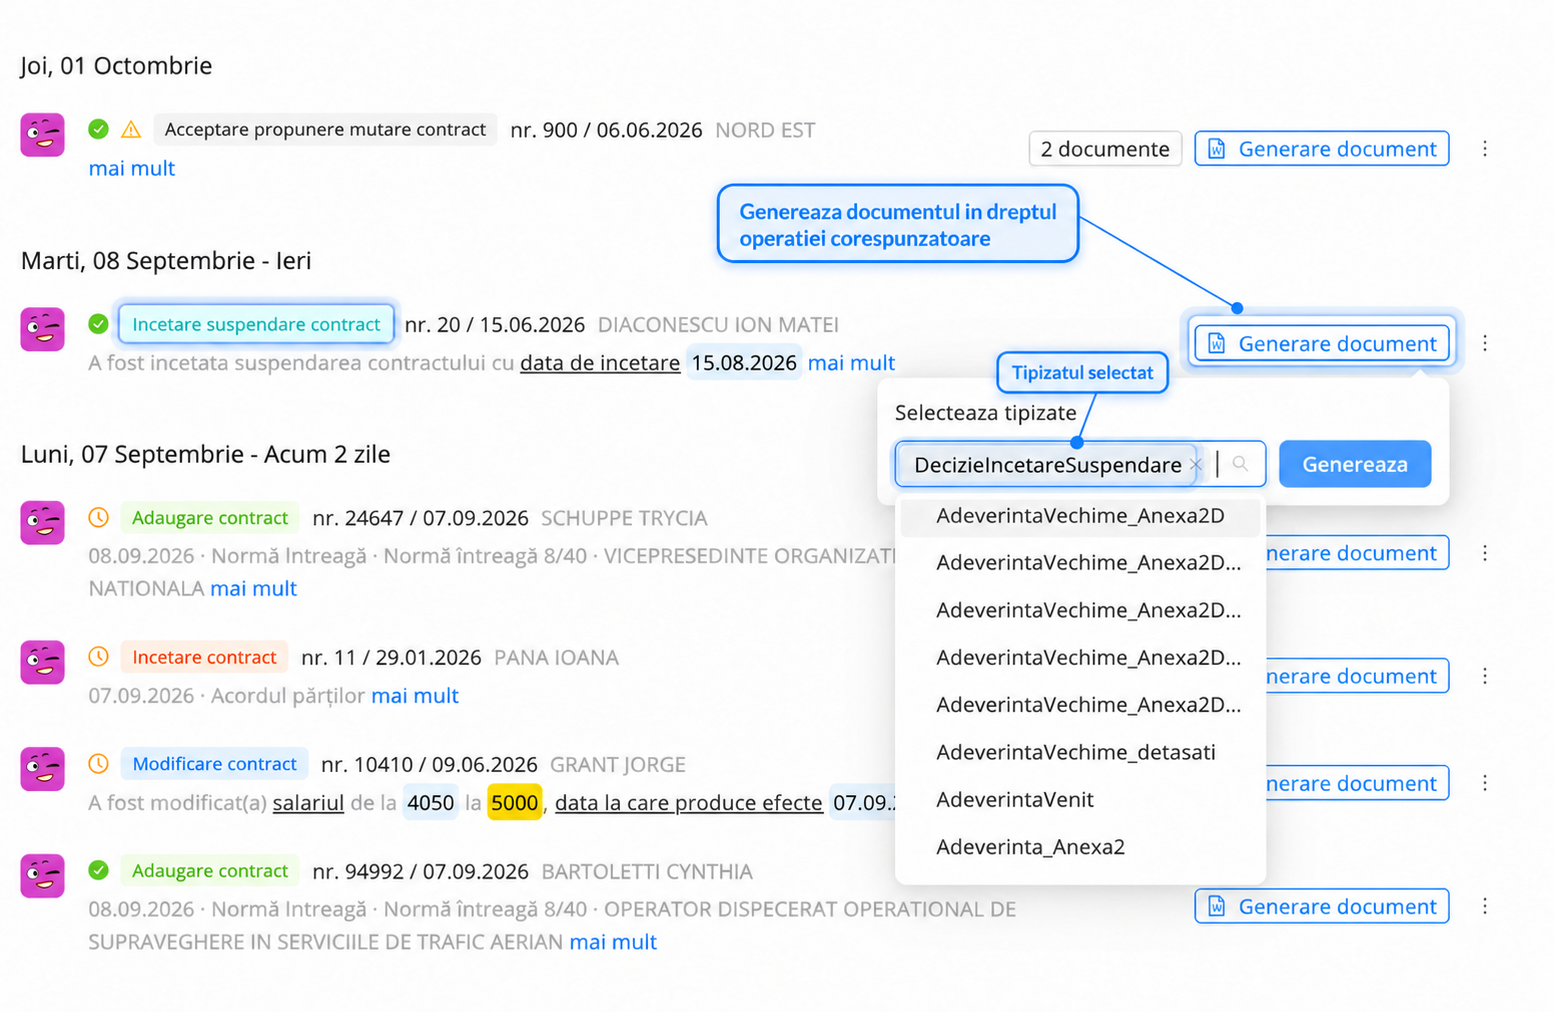Click the pink avatar on the NORD EST row
Image resolution: width=1554 pixels, height=1012 pixels.
pos(43,135)
